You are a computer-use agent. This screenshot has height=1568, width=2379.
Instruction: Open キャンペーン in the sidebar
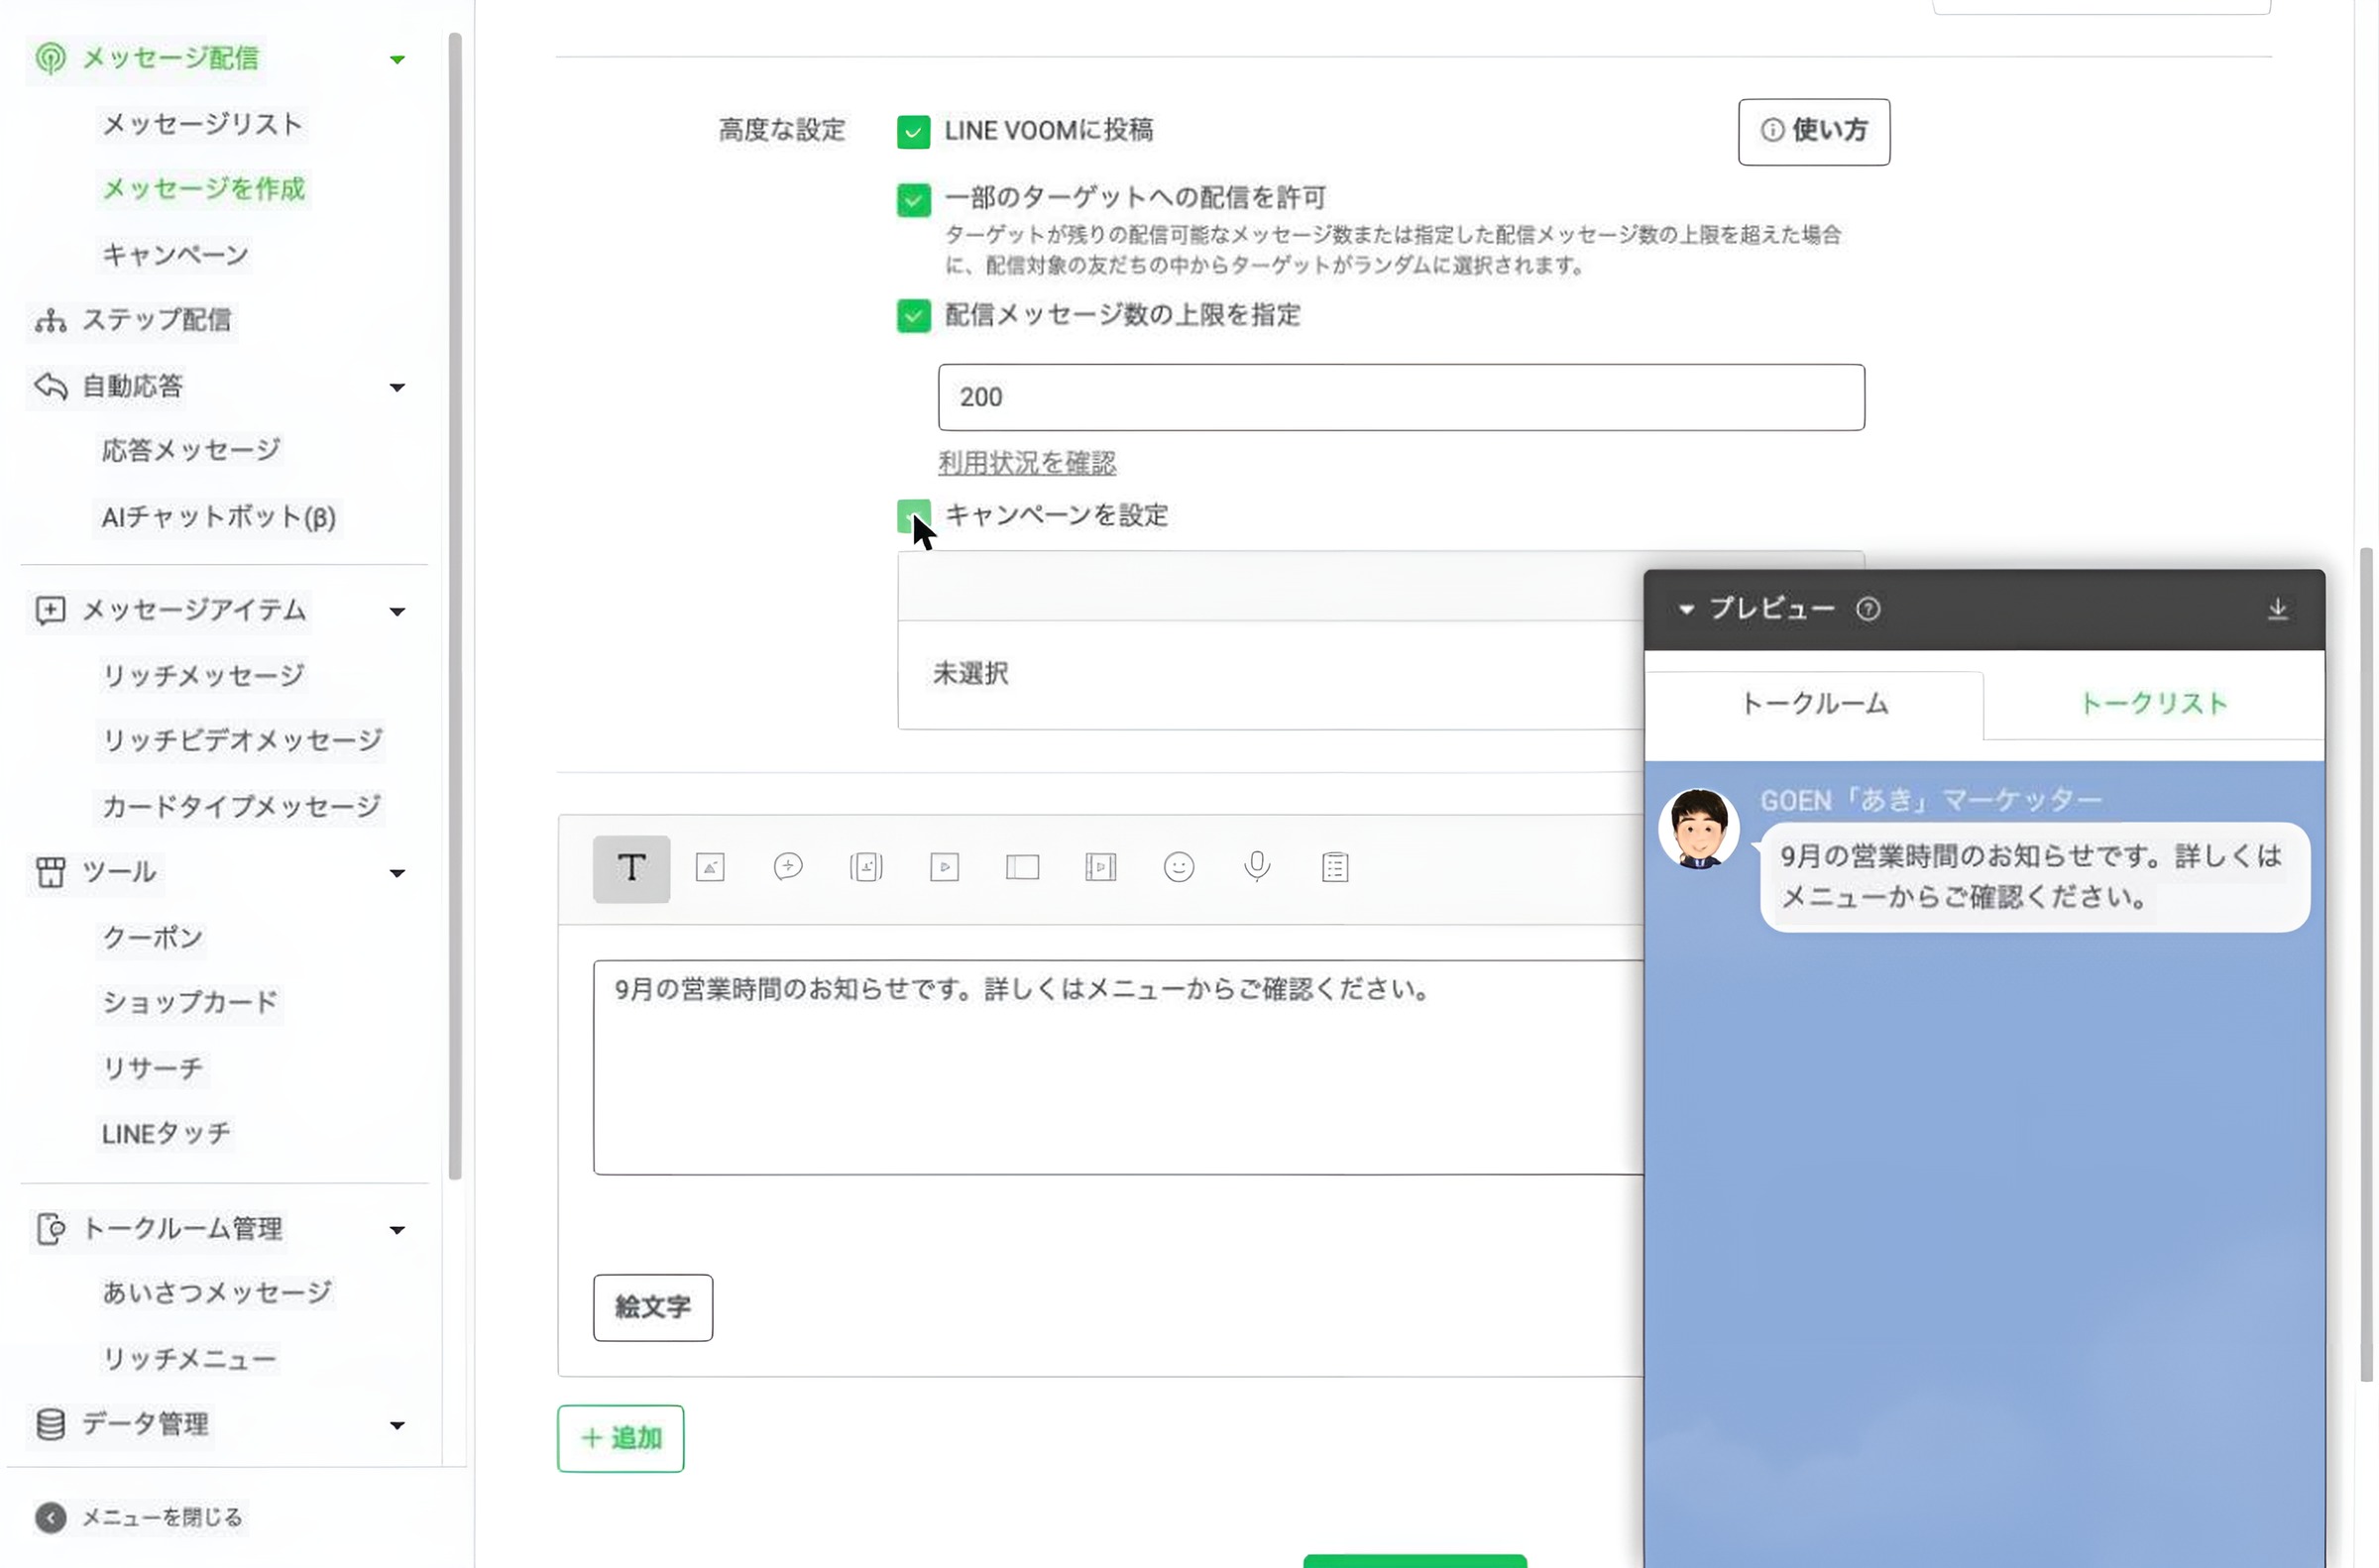click(175, 255)
